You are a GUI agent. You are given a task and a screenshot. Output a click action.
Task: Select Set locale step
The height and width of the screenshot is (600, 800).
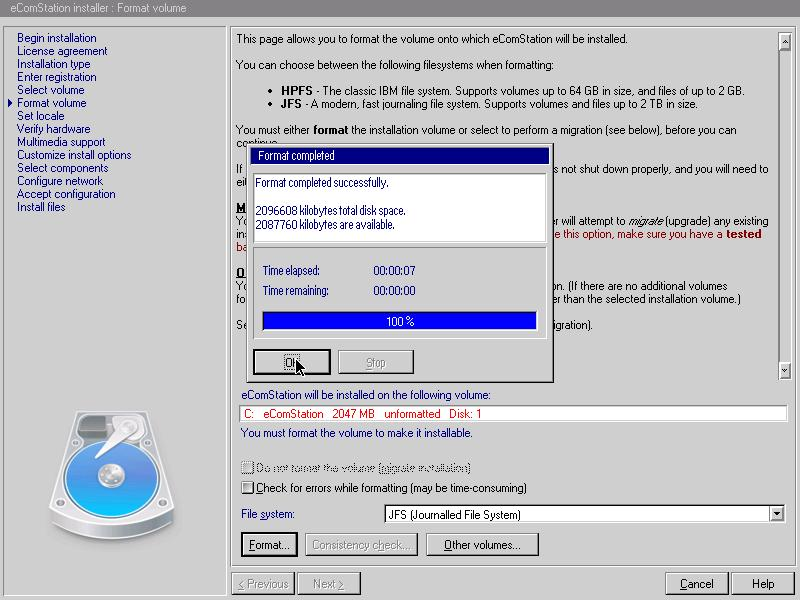(x=41, y=116)
